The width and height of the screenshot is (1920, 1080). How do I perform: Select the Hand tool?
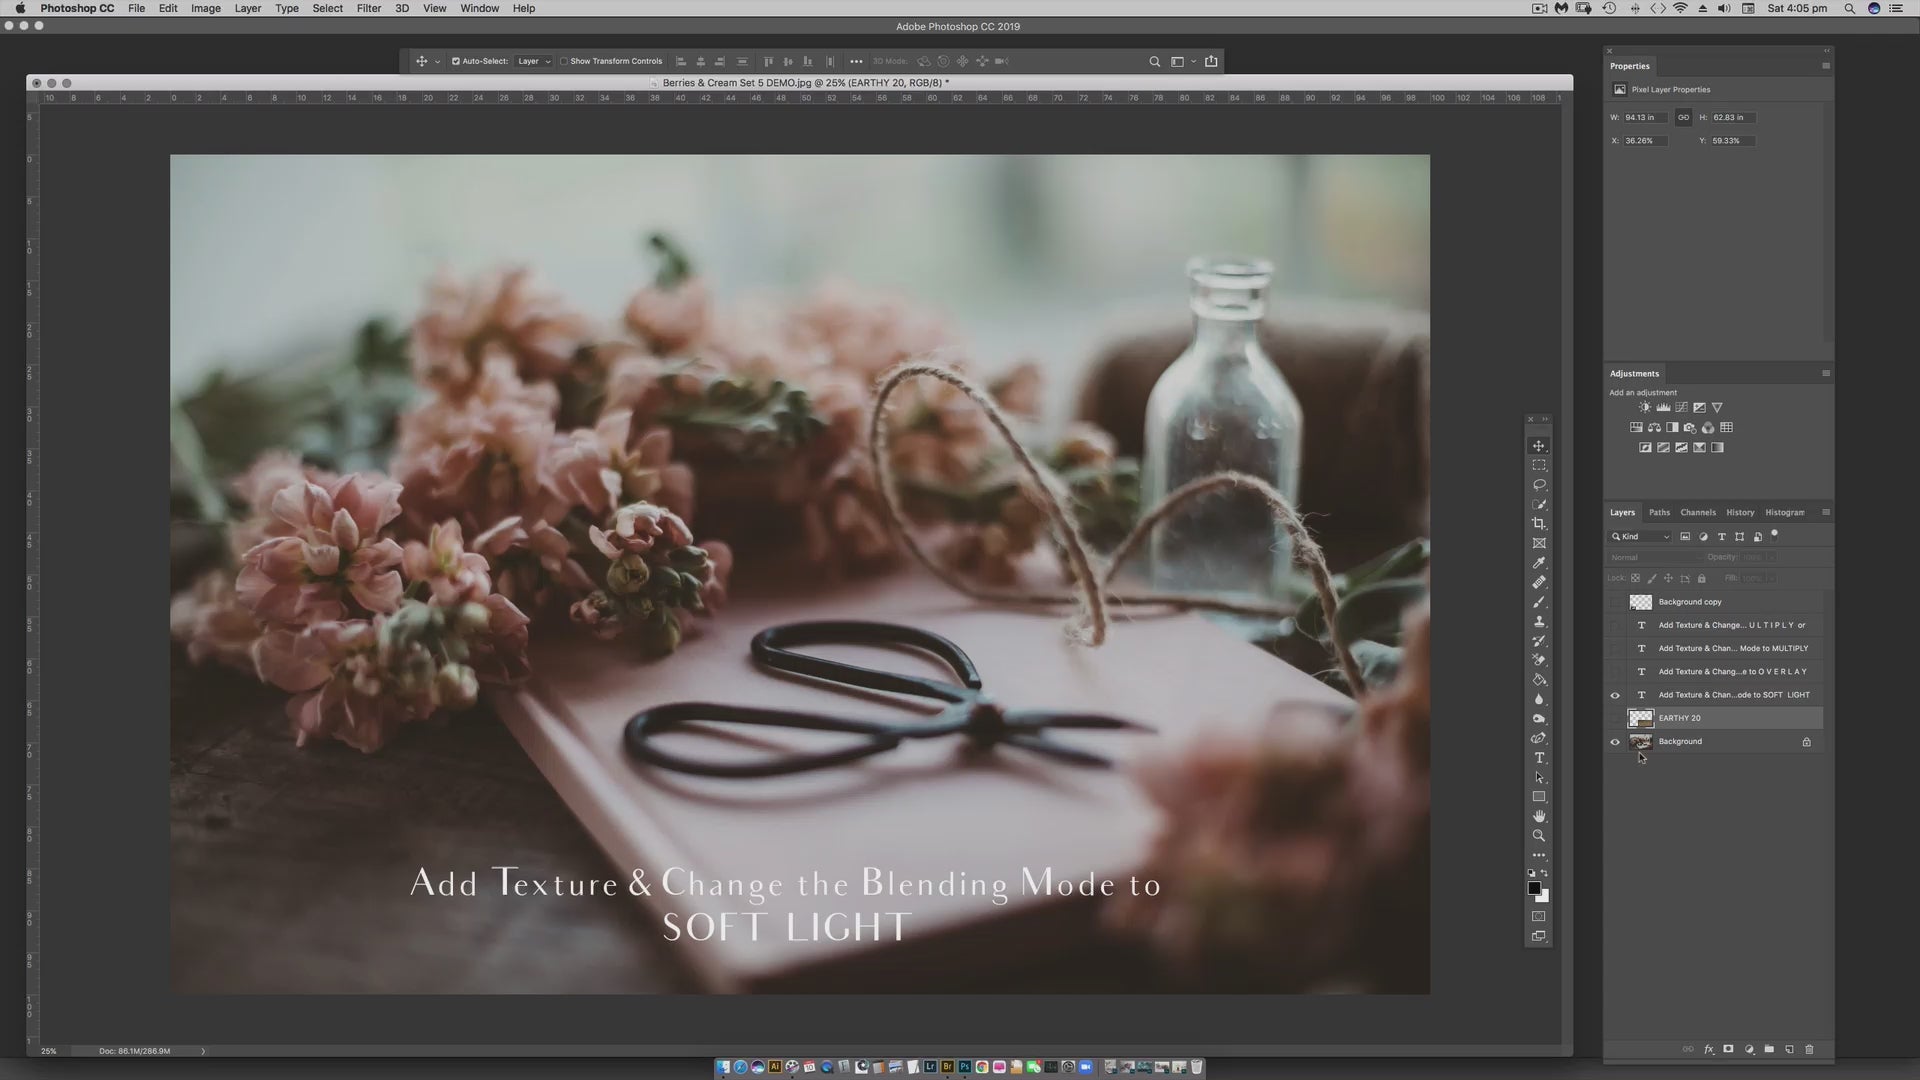point(1539,816)
